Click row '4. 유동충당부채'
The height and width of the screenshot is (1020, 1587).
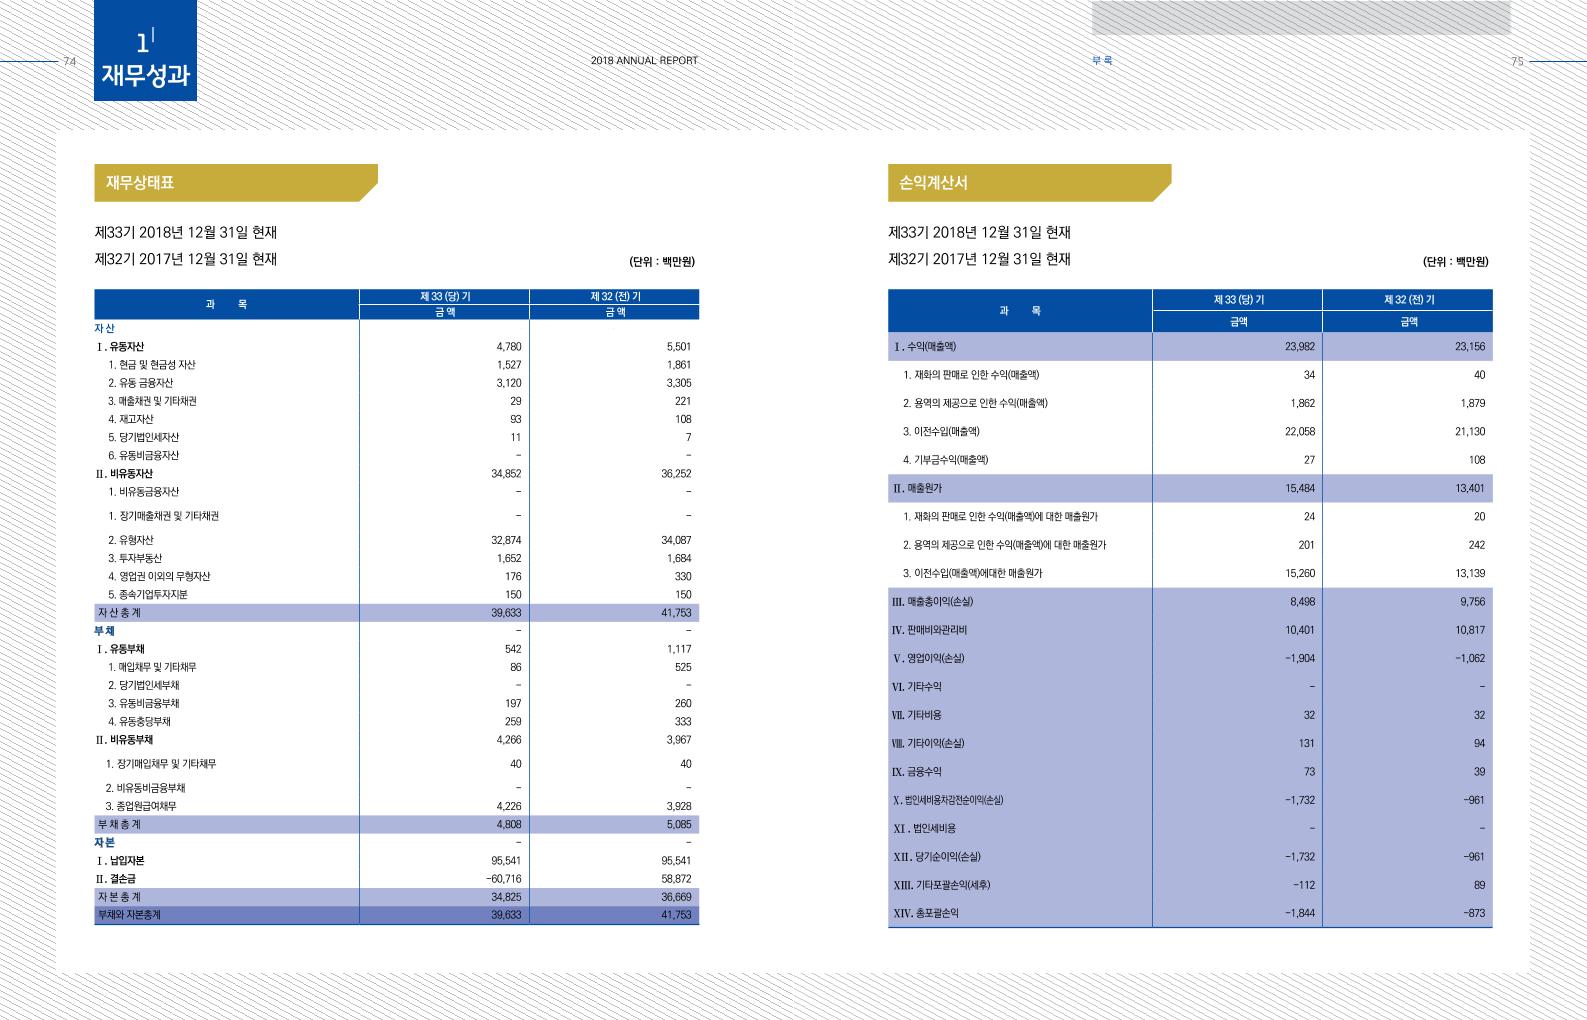pos(396,721)
